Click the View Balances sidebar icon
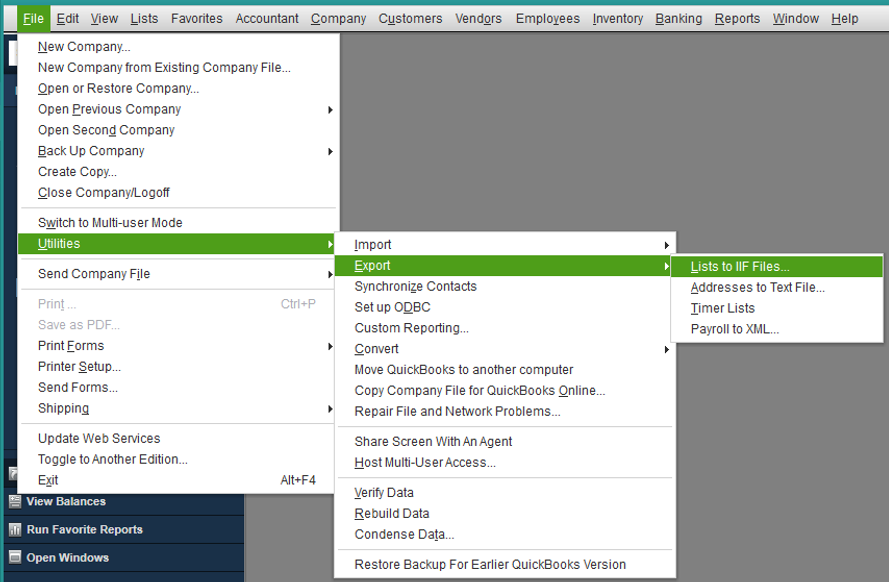This screenshot has width=889, height=582. click(15, 501)
